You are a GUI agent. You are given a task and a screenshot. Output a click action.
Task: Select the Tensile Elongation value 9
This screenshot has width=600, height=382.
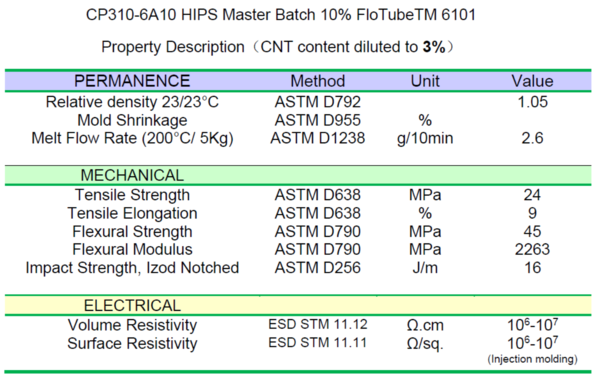[532, 213]
